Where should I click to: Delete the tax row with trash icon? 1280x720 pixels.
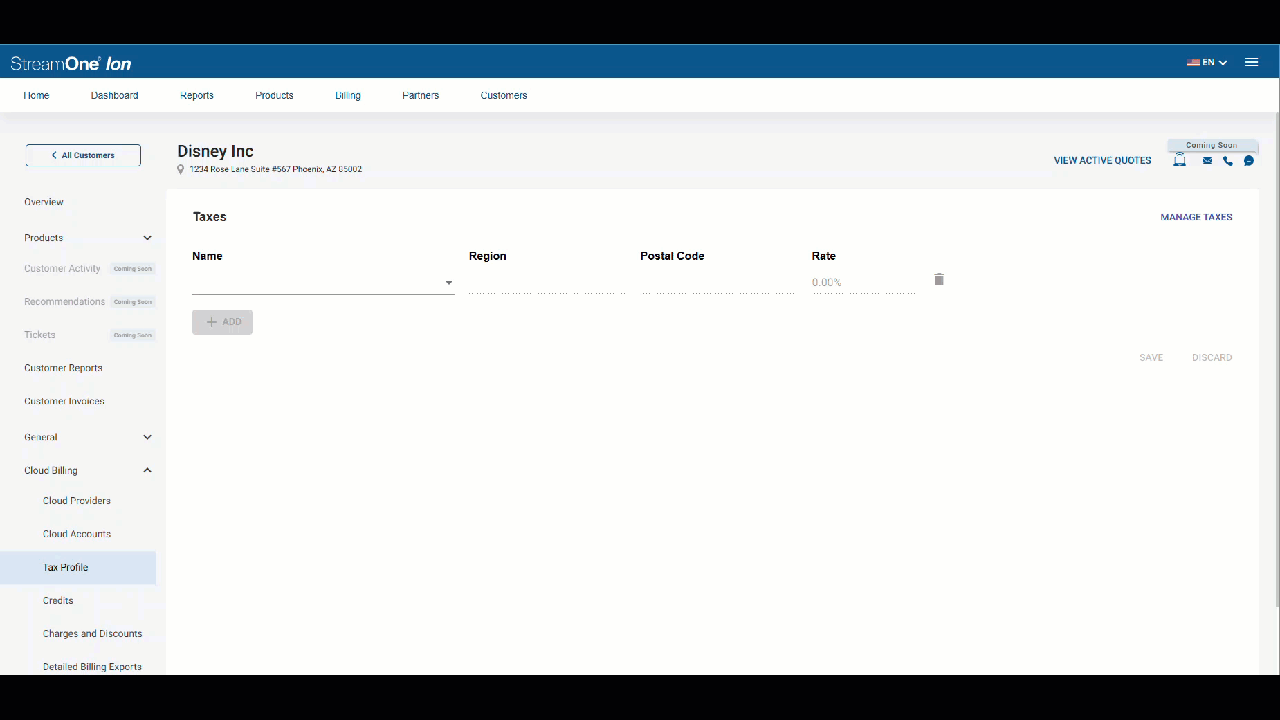tap(939, 279)
